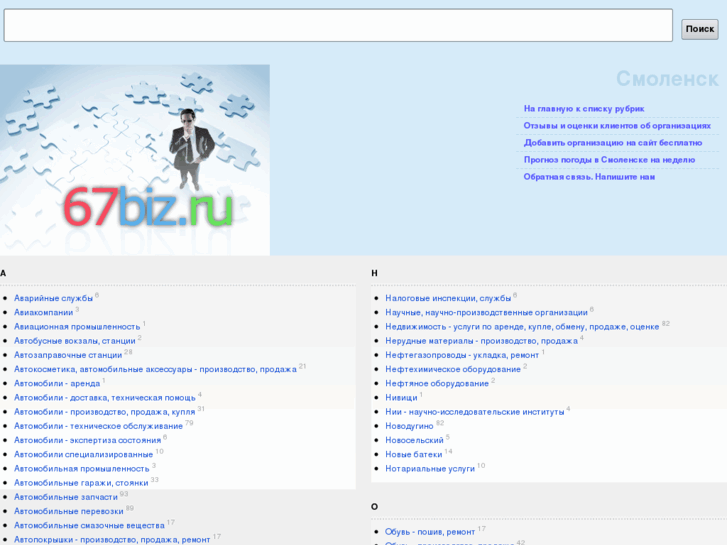Open Нотариальные услуги

(x=430, y=469)
